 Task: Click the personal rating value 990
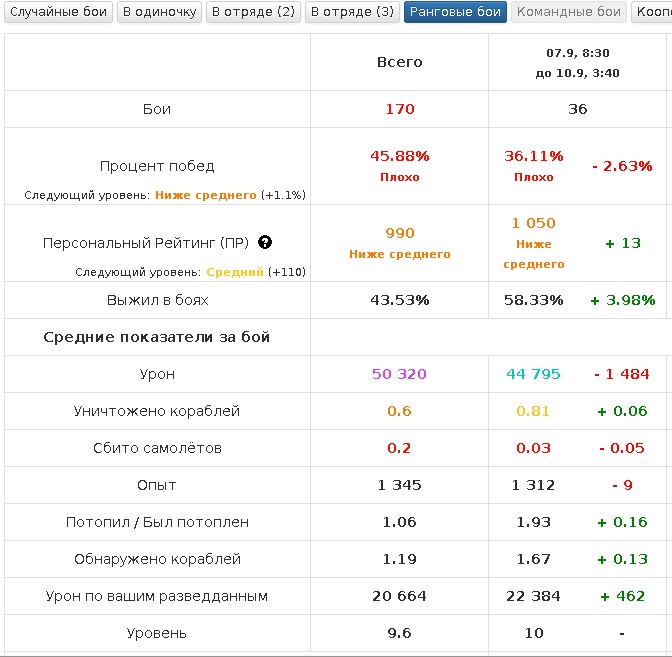[x=399, y=233]
